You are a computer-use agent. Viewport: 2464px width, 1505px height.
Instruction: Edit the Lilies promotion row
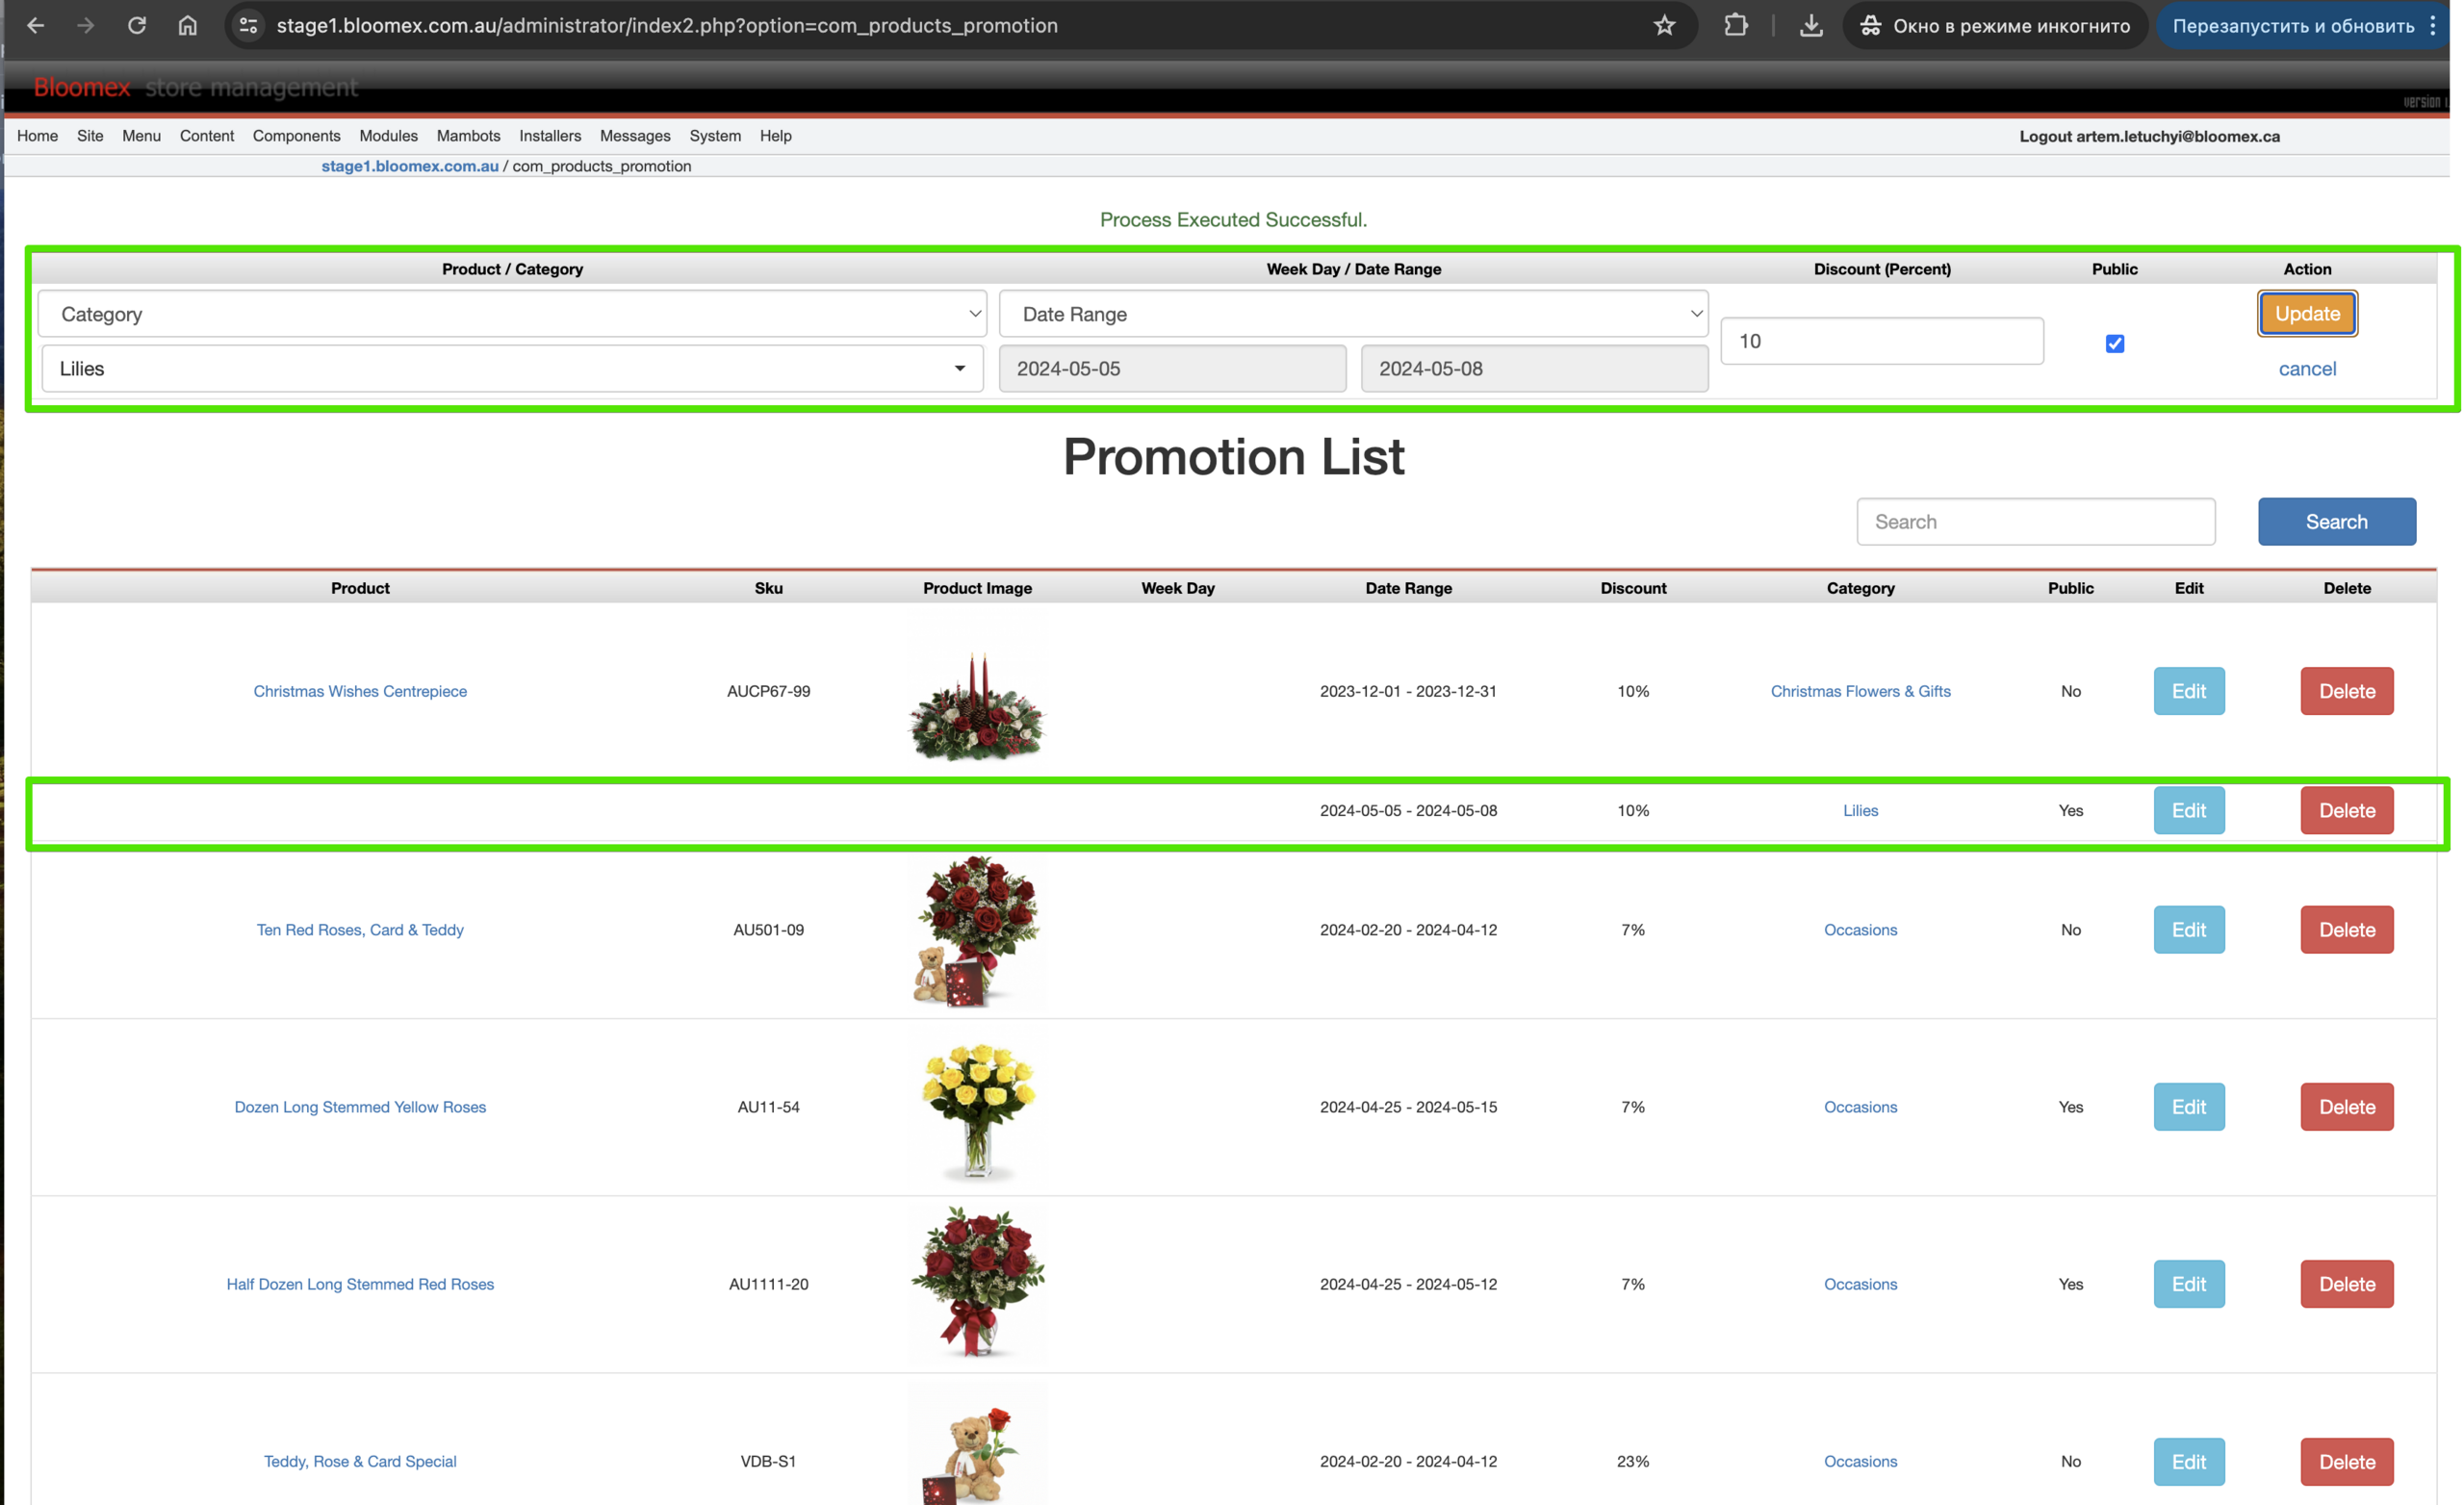coord(2188,810)
